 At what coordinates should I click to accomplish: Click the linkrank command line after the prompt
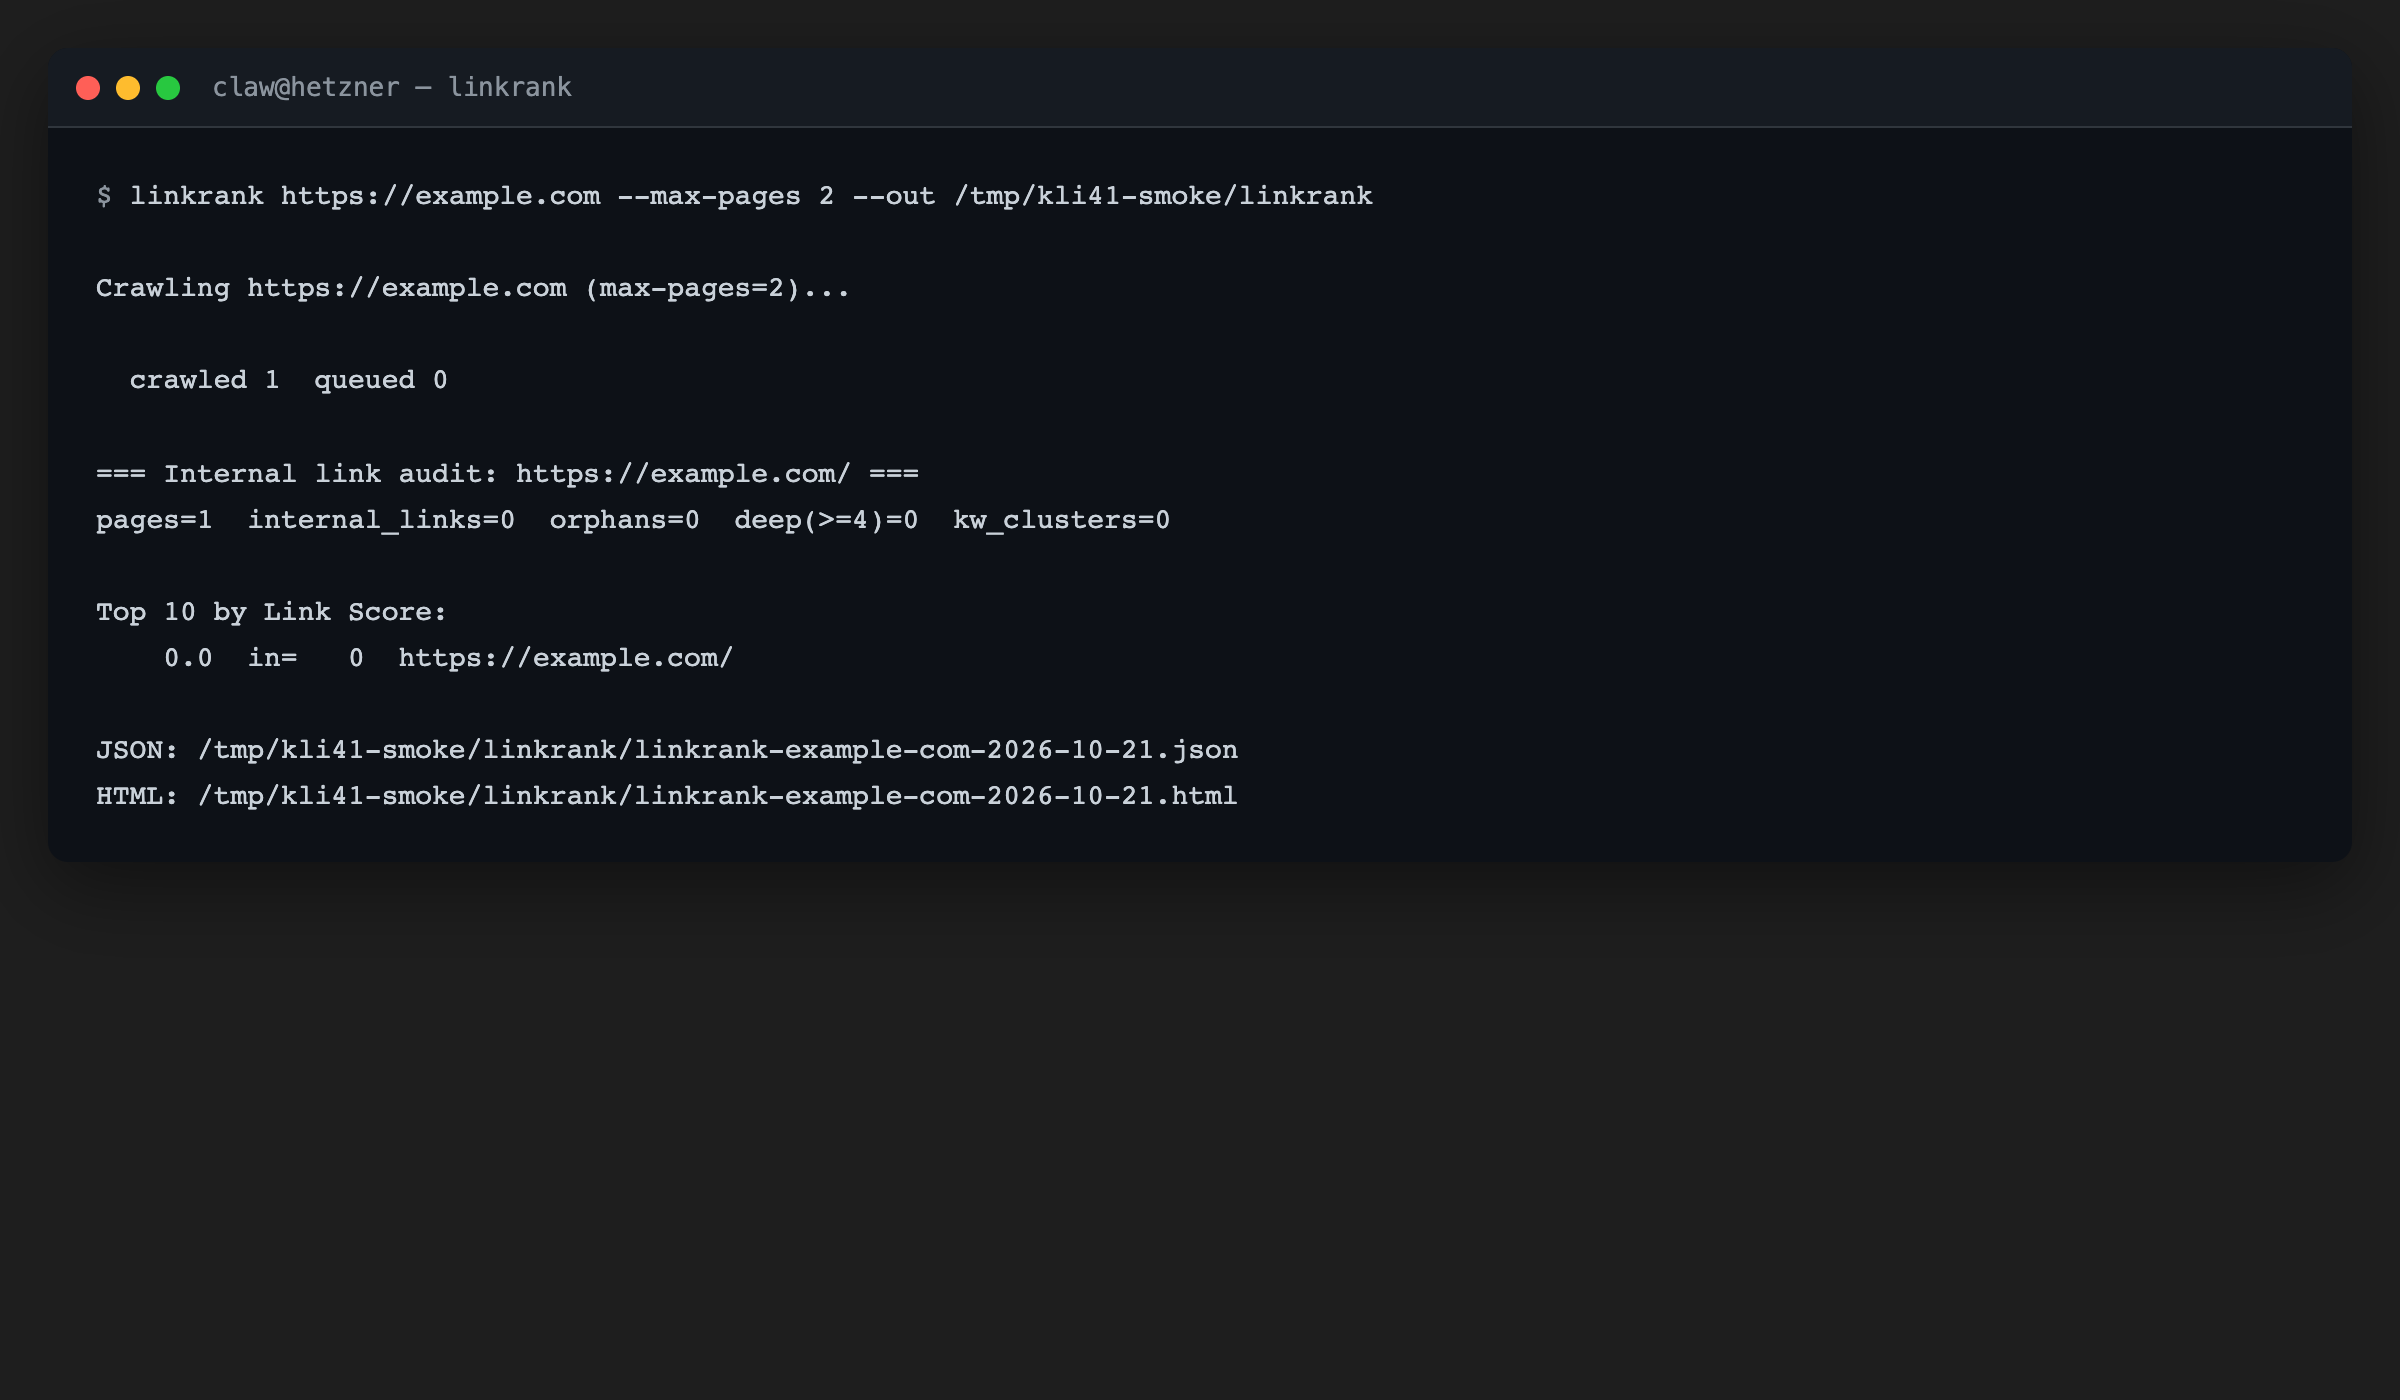coord(751,196)
